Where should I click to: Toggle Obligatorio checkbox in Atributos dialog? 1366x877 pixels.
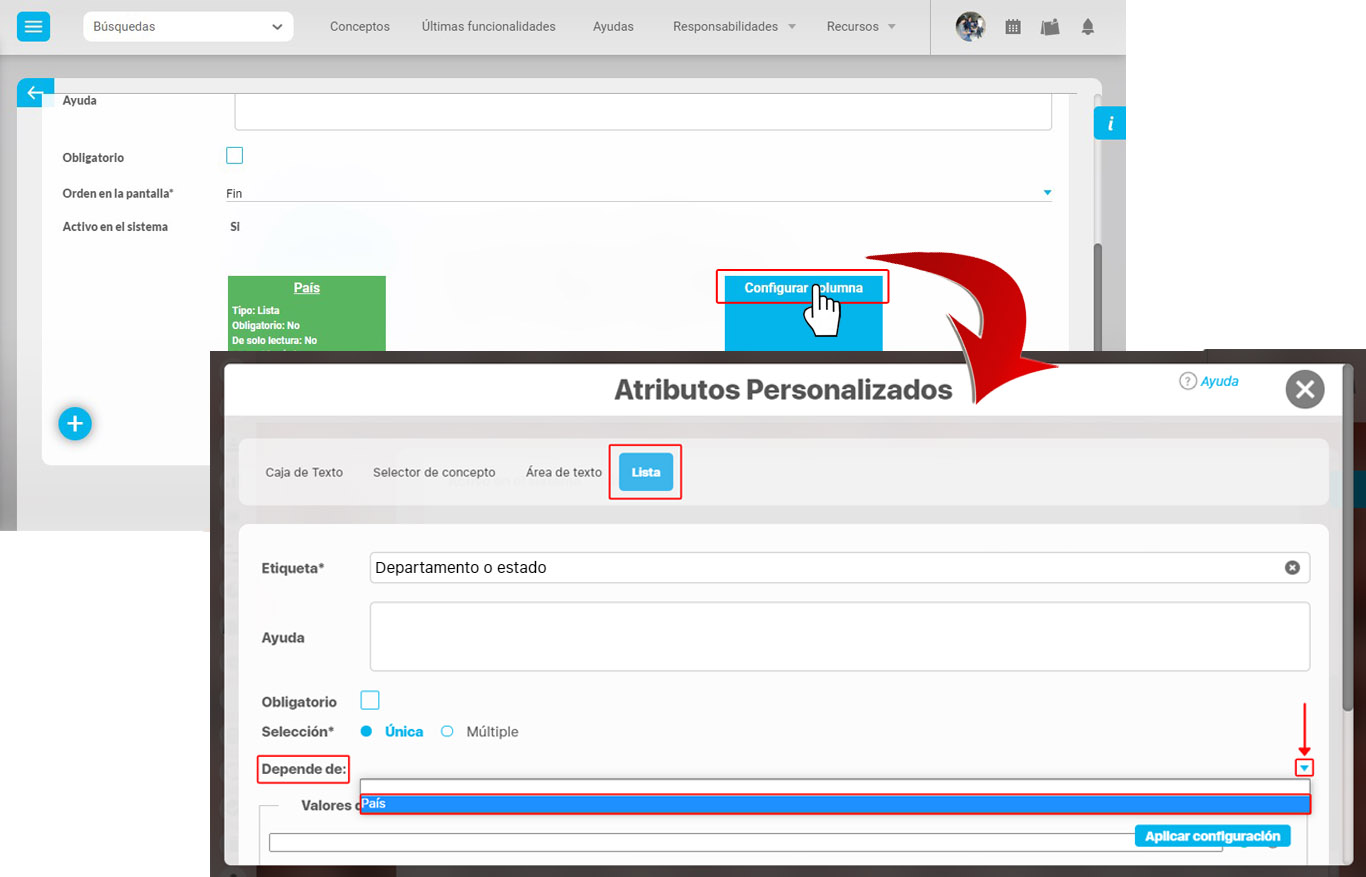370,700
